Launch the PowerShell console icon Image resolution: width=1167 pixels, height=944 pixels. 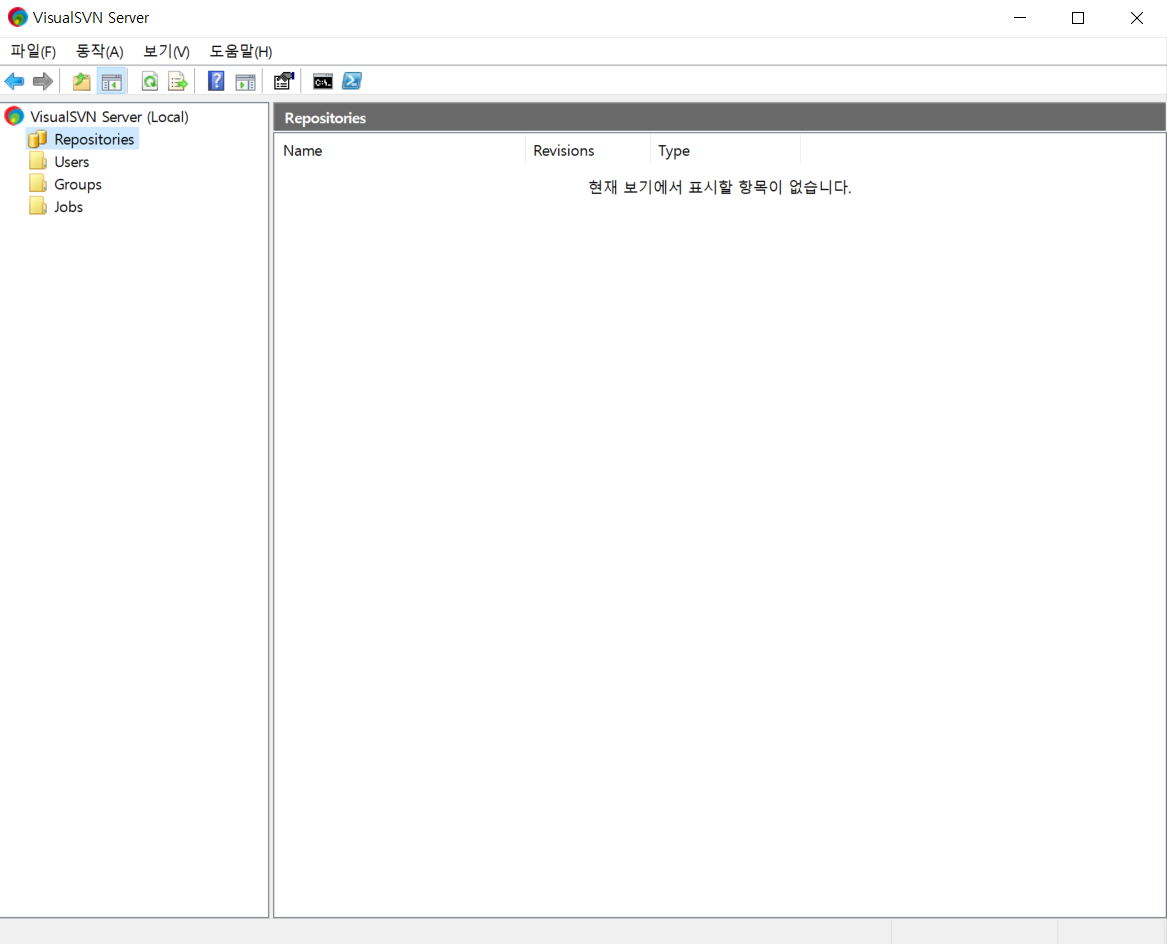351,81
